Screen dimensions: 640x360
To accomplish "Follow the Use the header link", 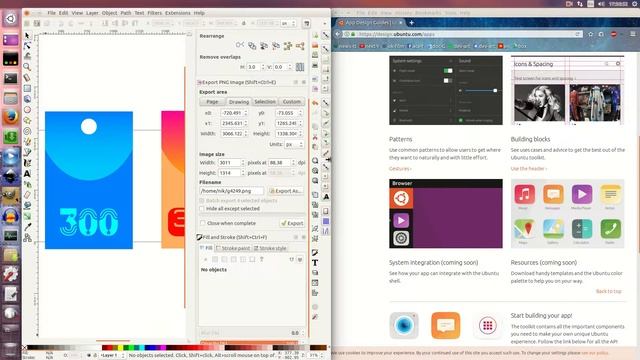I will [x=529, y=169].
